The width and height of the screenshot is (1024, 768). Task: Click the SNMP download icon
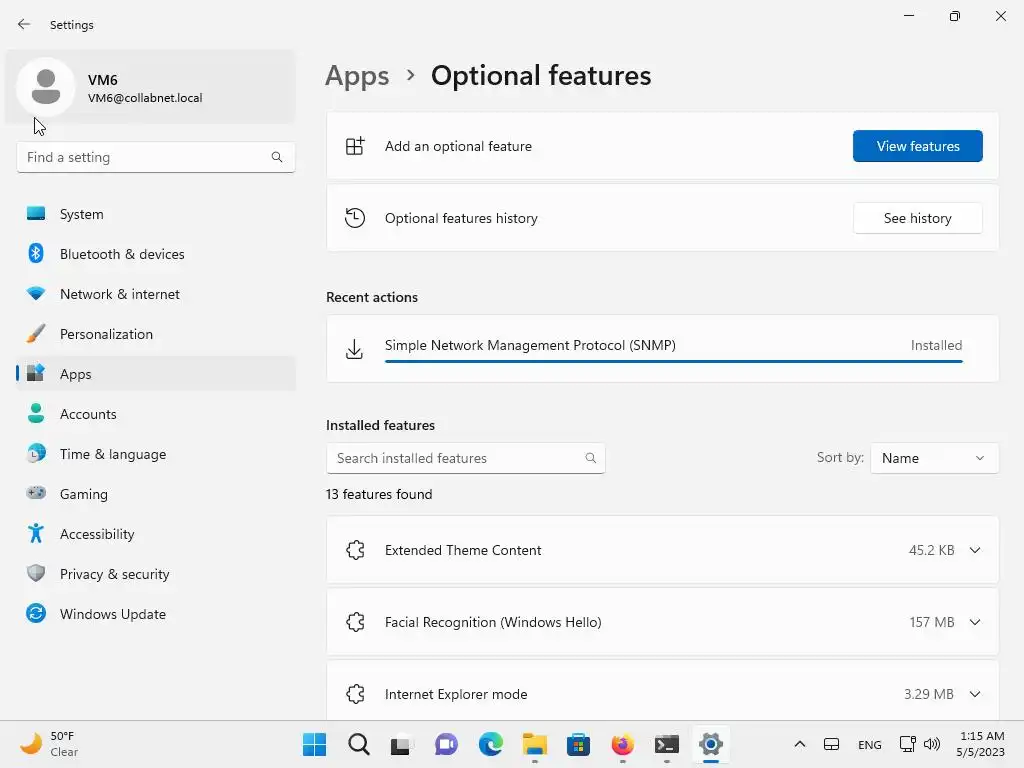tap(354, 349)
